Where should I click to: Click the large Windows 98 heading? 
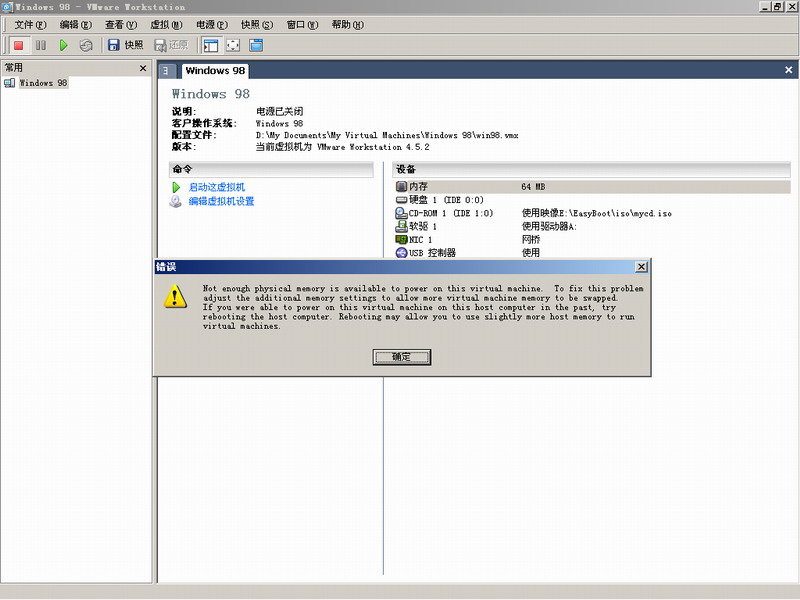click(x=211, y=94)
